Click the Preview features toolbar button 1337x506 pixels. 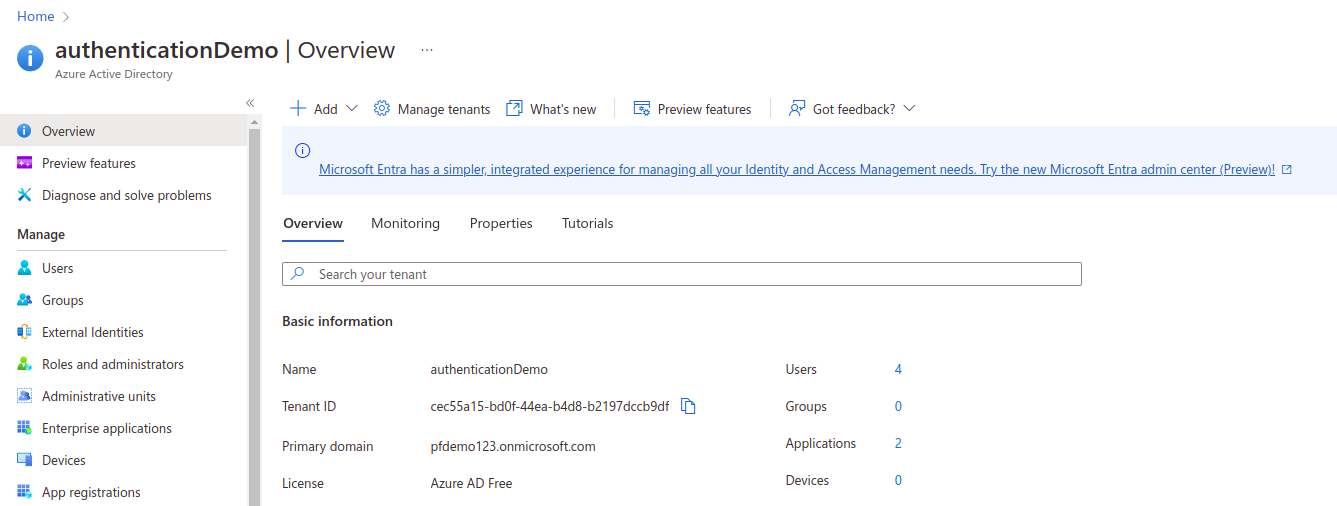coord(692,108)
